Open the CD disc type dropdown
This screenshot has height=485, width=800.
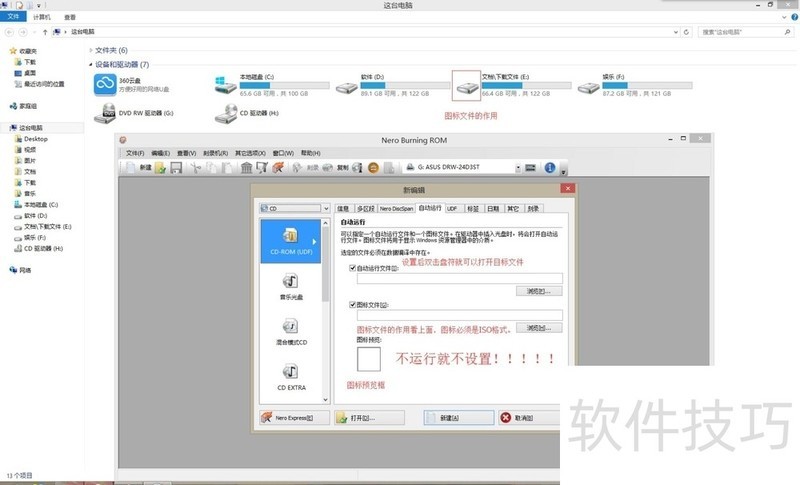point(326,208)
